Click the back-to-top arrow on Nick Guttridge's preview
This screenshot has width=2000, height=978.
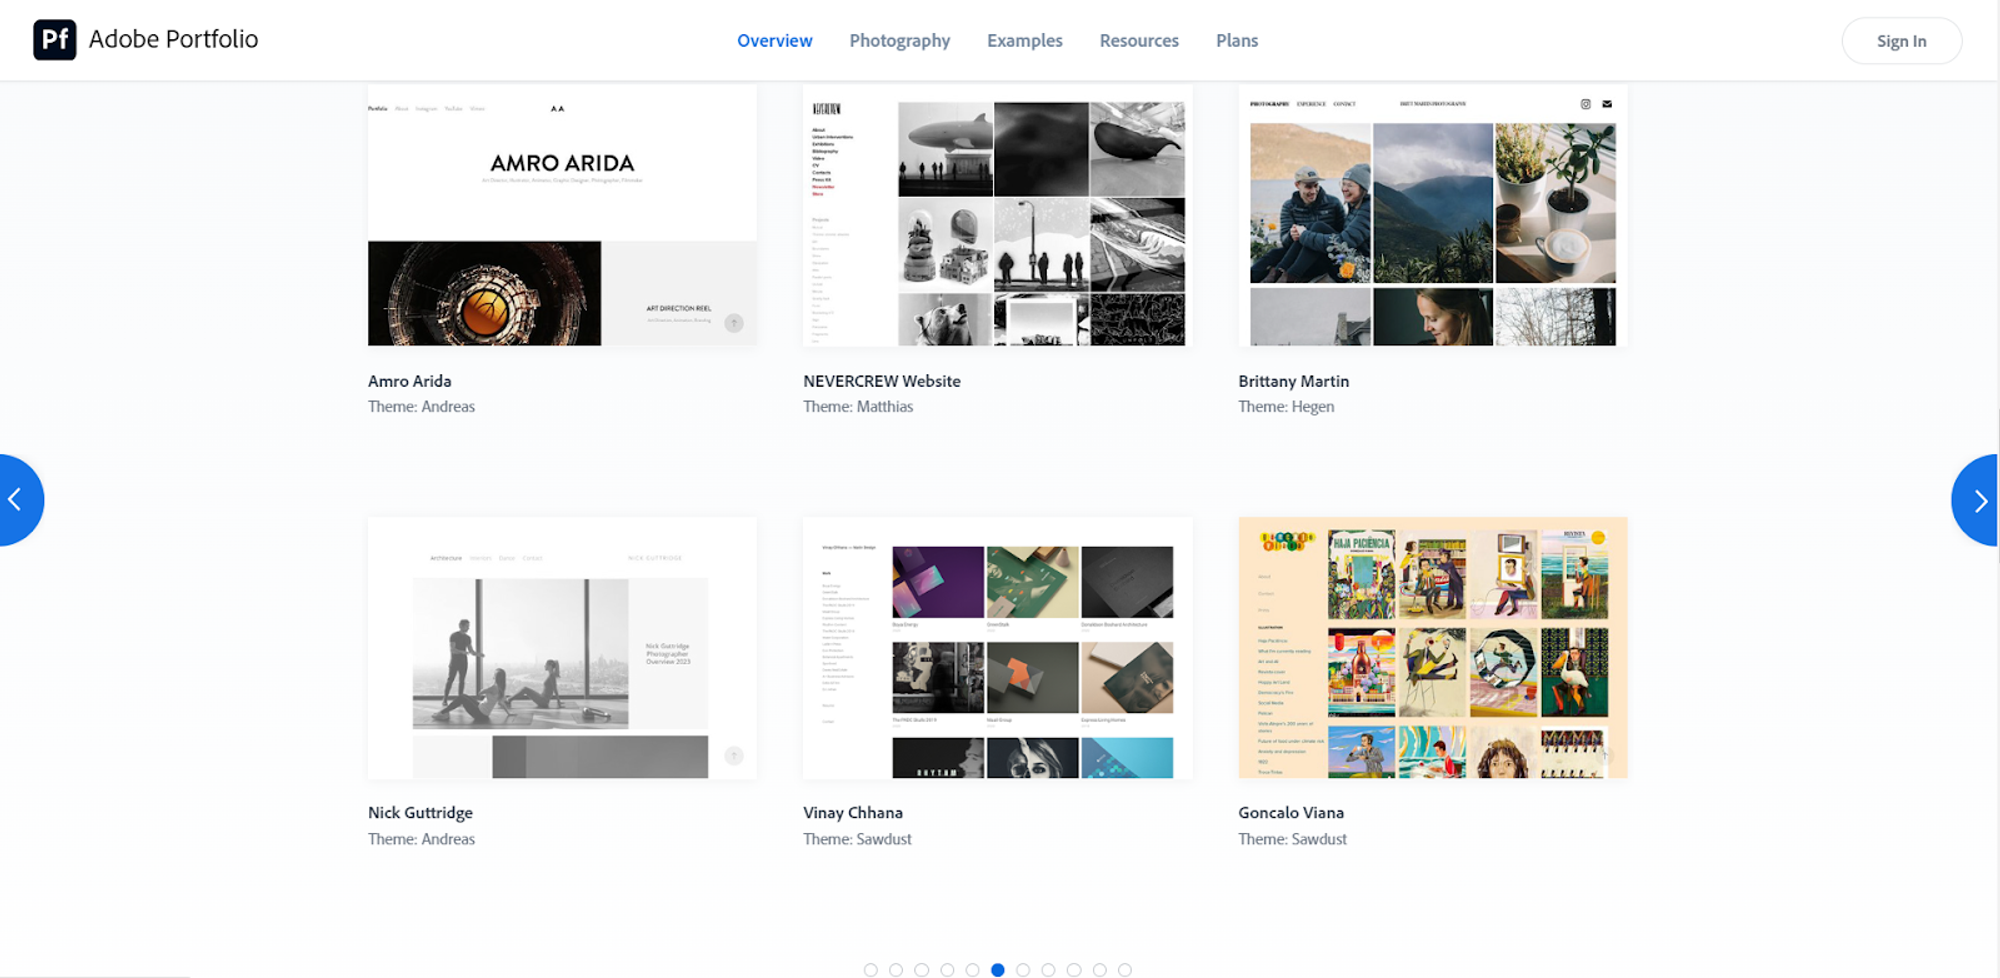pos(733,756)
